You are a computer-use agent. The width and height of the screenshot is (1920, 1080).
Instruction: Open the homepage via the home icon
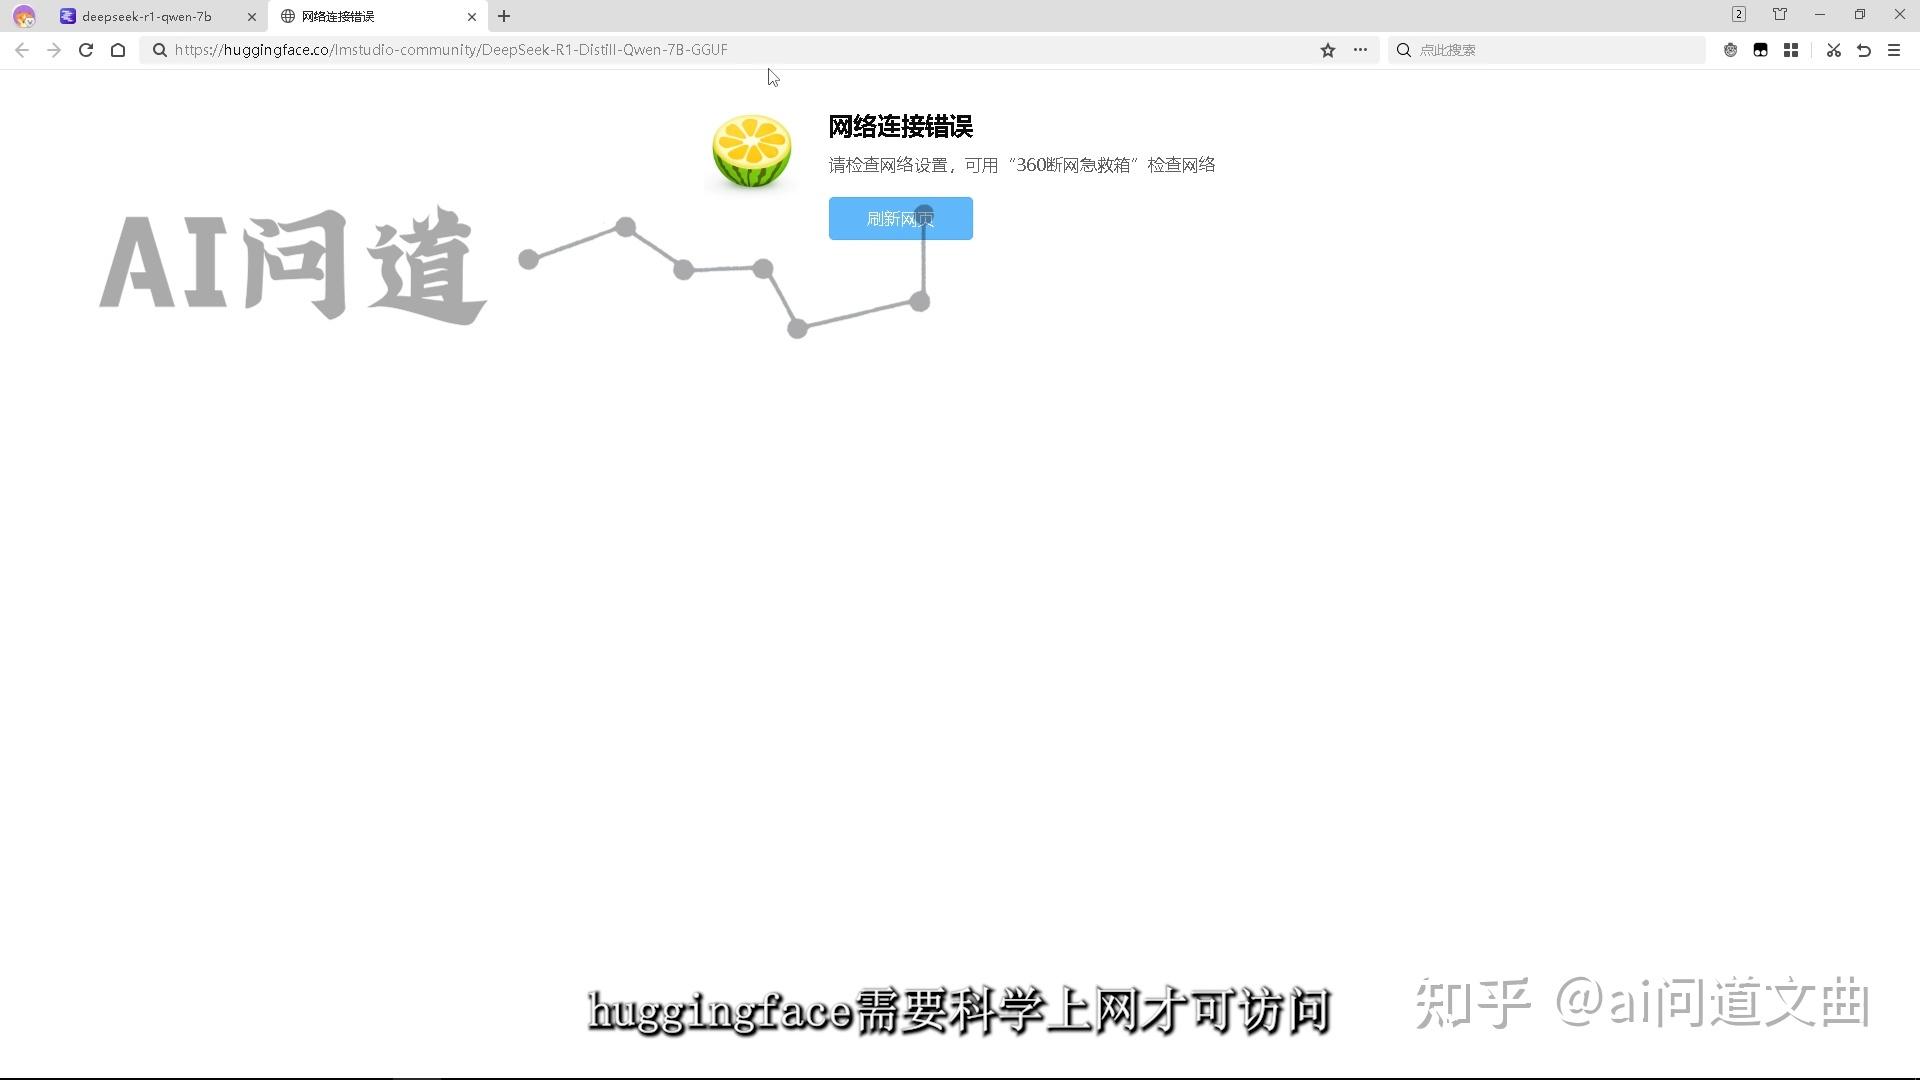[x=118, y=49]
